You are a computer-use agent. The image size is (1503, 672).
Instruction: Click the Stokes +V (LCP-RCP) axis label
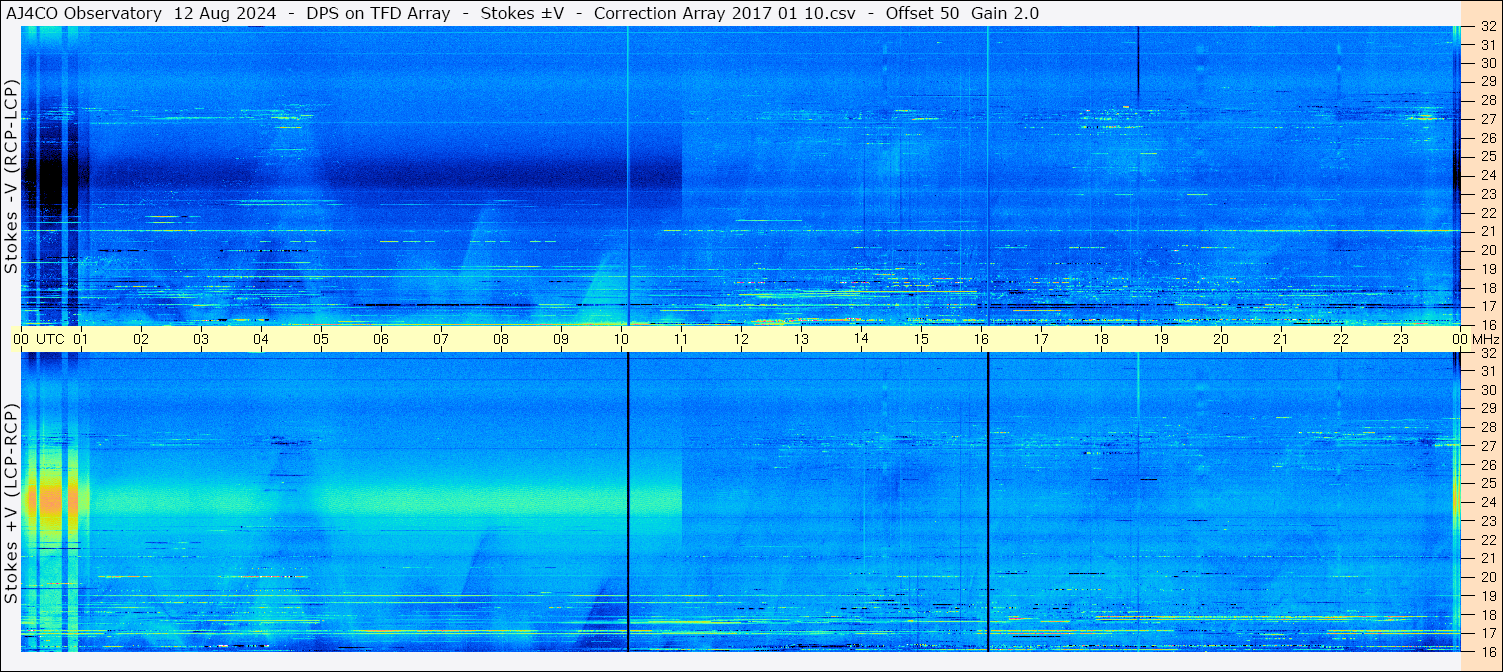pos(12,504)
